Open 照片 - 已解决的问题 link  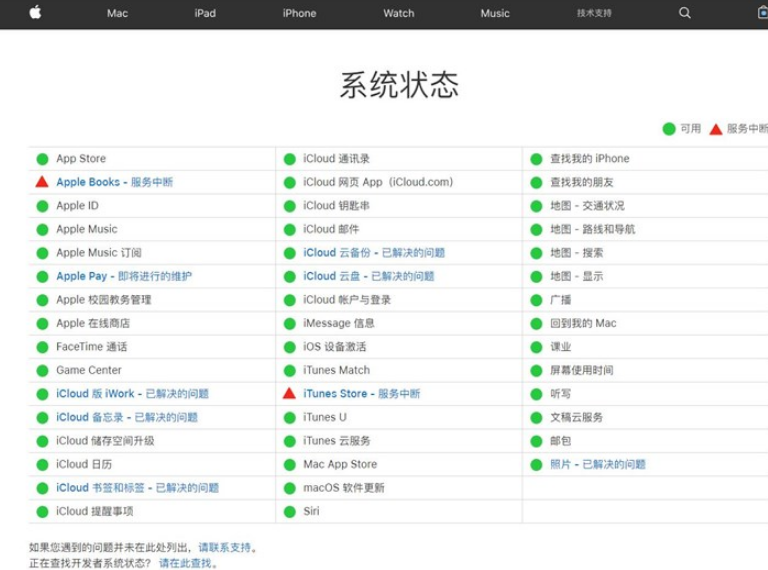tap(598, 464)
